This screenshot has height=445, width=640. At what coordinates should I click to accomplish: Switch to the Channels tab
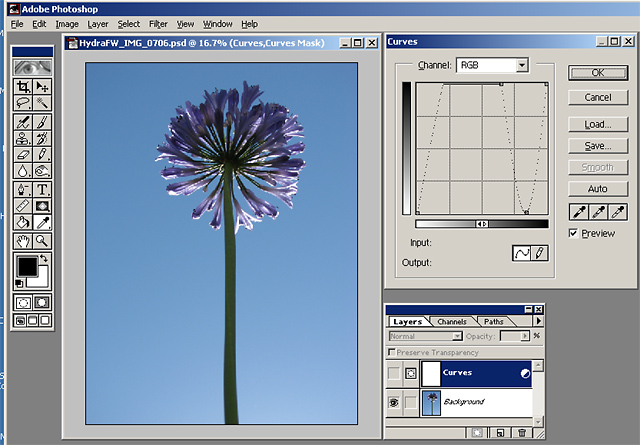tap(452, 321)
